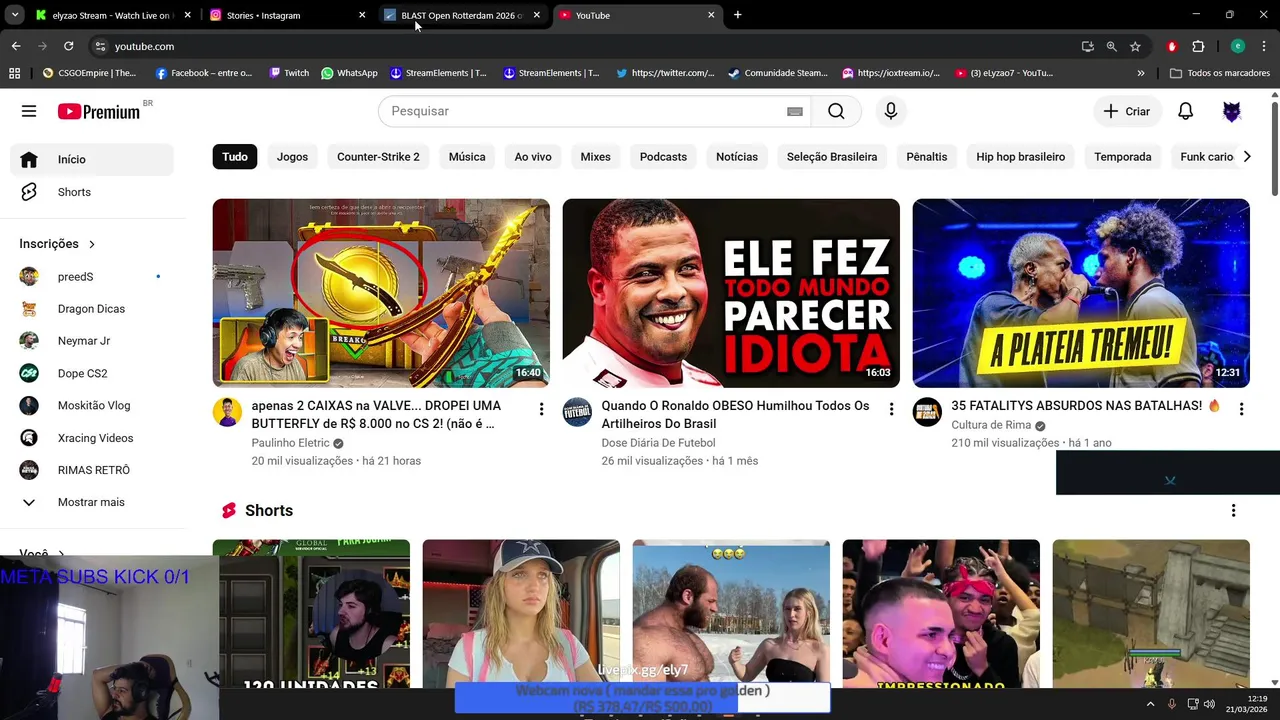This screenshot has height=720, width=1280.
Task: Open Dose Diária de Futebol channel avatar
Action: (x=577, y=412)
